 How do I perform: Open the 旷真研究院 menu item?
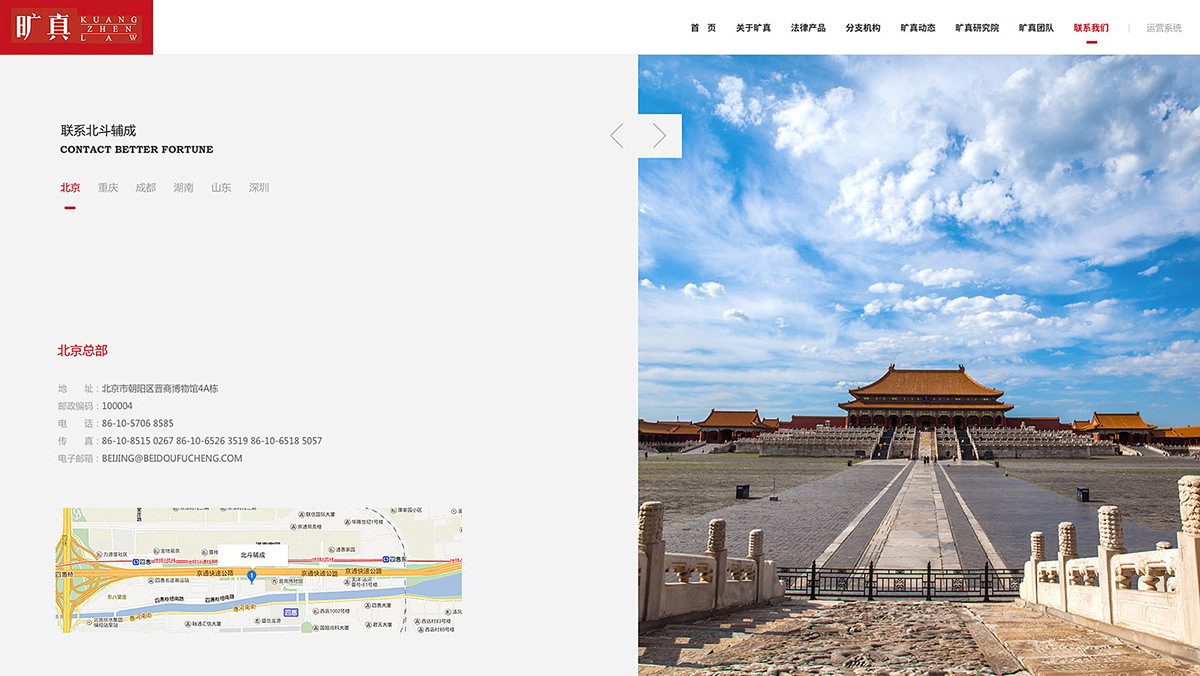[x=977, y=28]
